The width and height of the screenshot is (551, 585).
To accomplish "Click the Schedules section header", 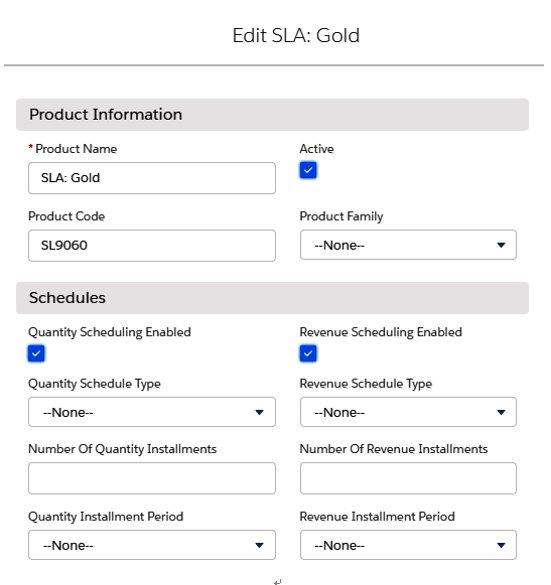I will click(x=272, y=298).
